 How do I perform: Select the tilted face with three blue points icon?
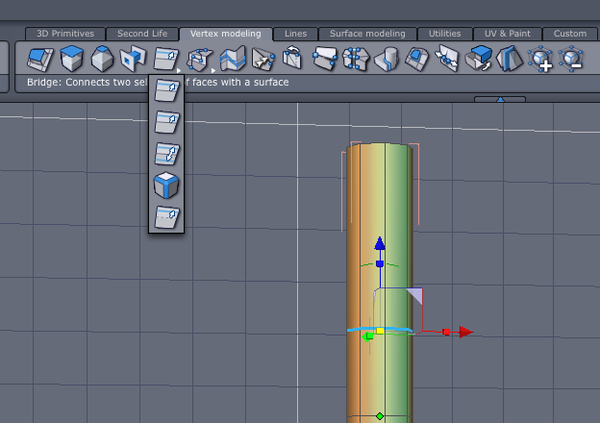324,58
